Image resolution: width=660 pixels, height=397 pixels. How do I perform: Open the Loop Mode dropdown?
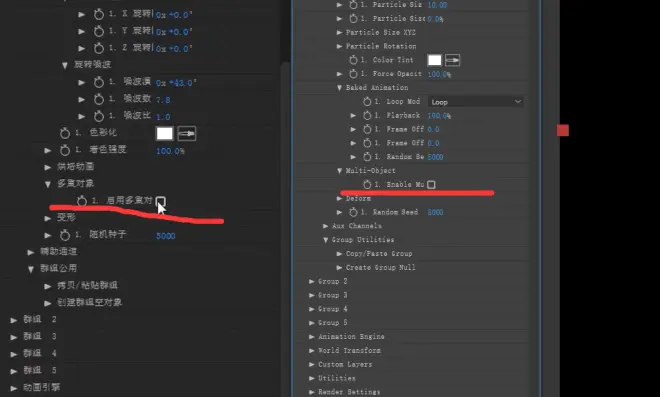point(476,101)
